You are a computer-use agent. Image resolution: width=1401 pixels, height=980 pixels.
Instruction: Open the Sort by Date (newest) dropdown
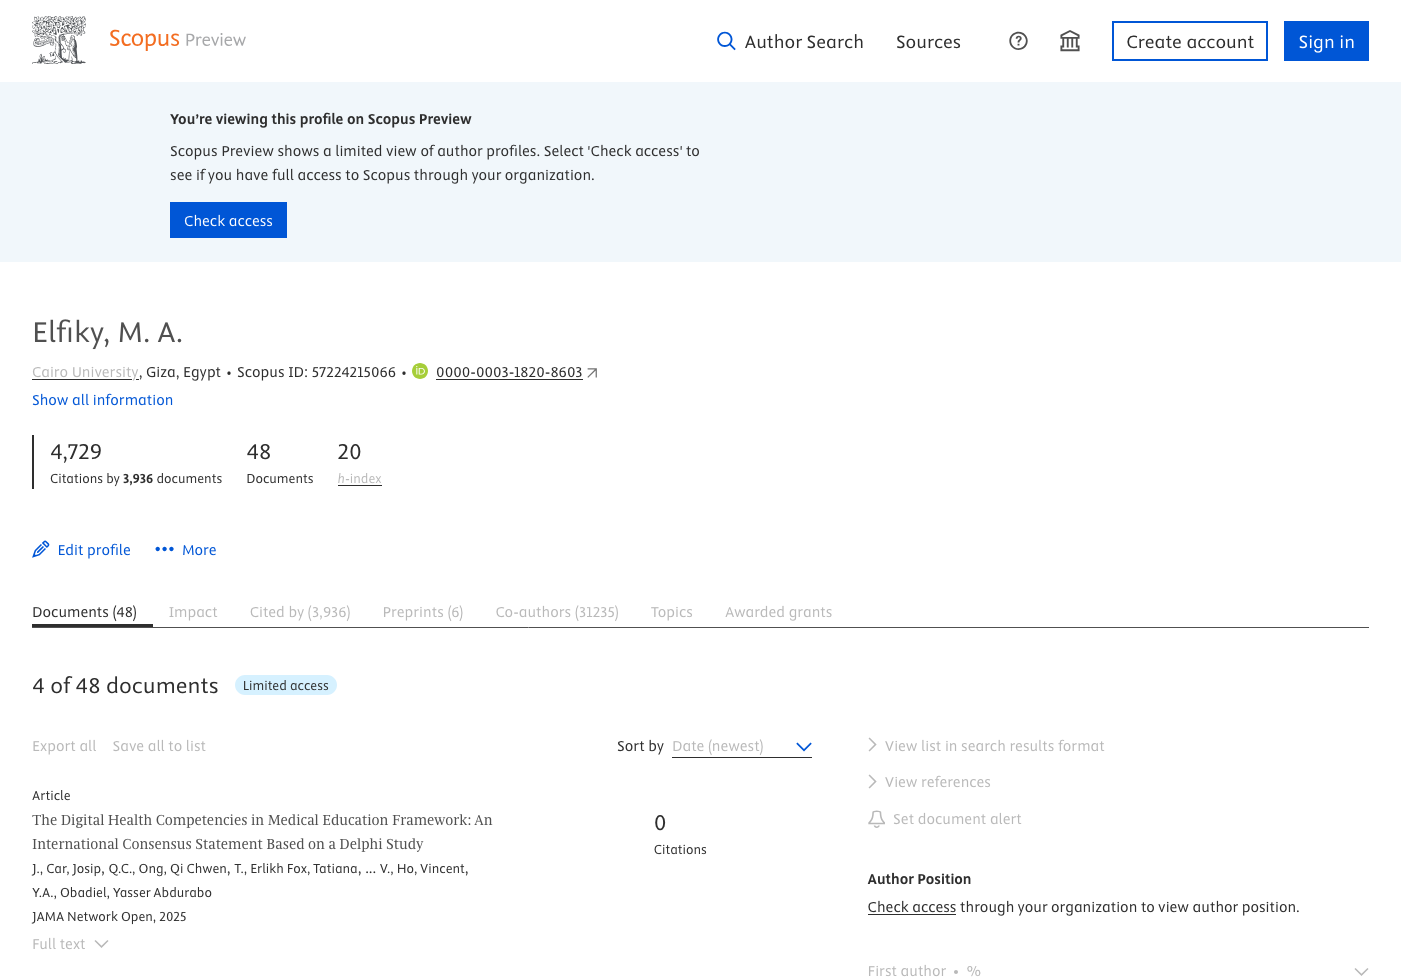pos(742,746)
